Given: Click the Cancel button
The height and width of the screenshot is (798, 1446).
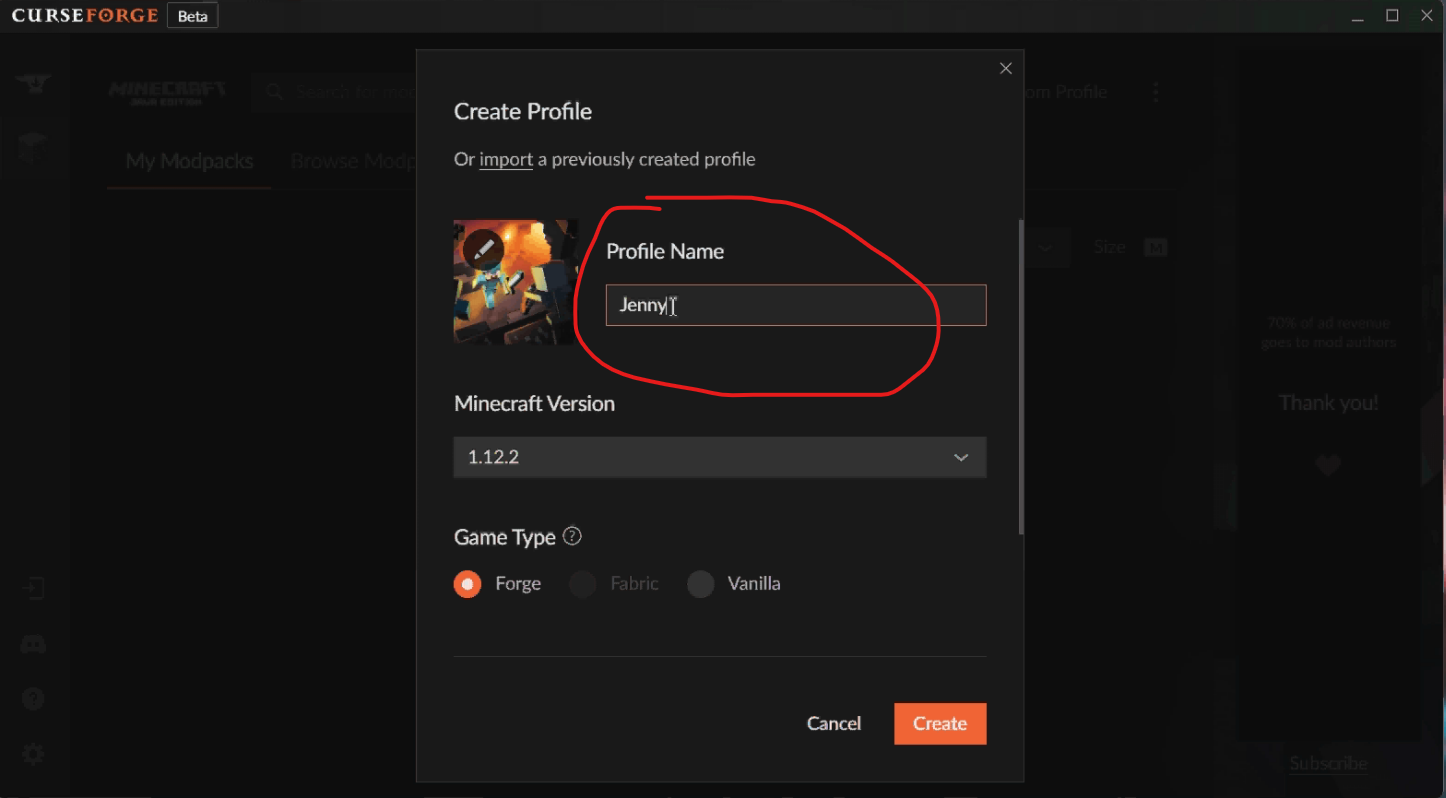Looking at the screenshot, I should pyautogui.click(x=834, y=723).
